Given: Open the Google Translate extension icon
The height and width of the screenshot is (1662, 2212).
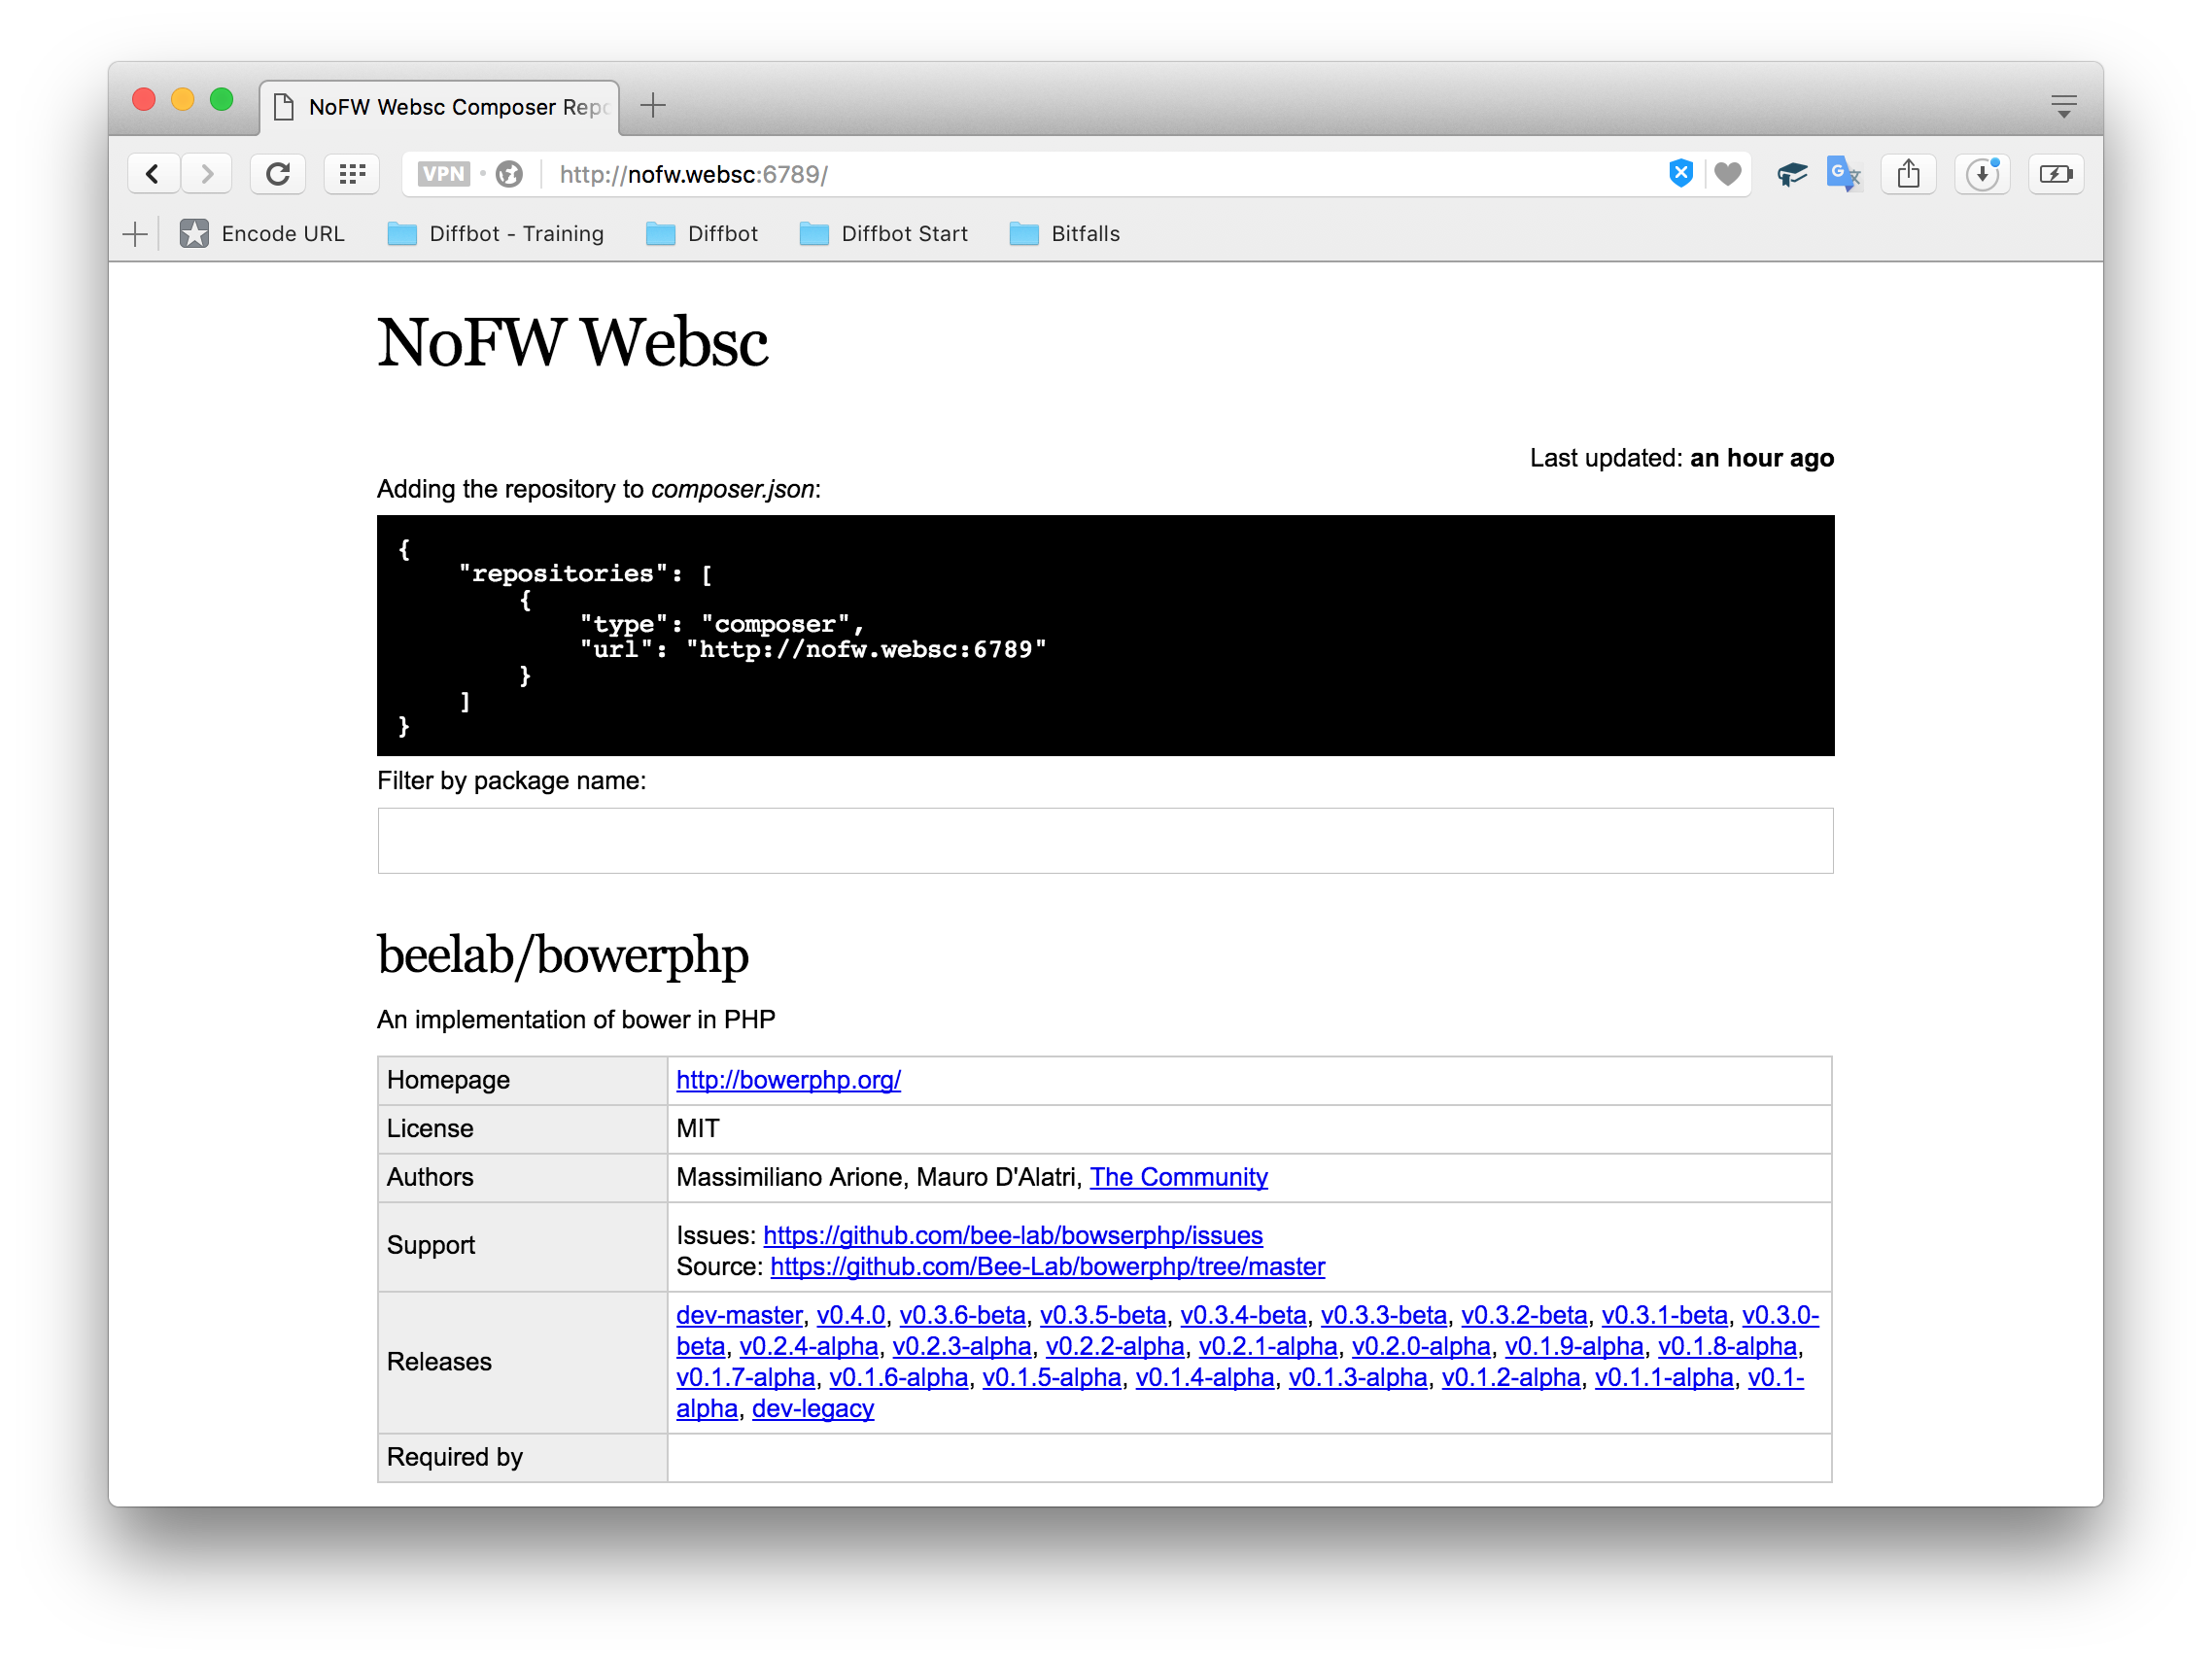Looking at the screenshot, I should [1843, 174].
